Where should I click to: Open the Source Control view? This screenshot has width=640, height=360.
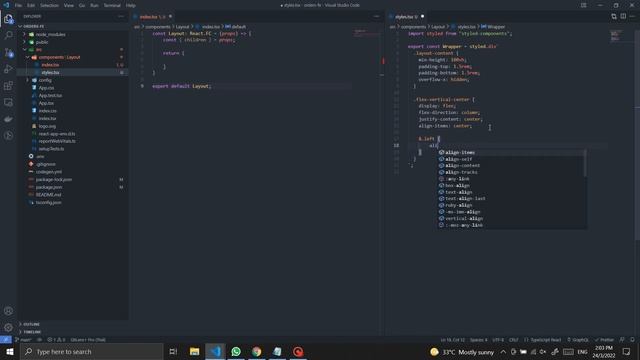(8, 52)
